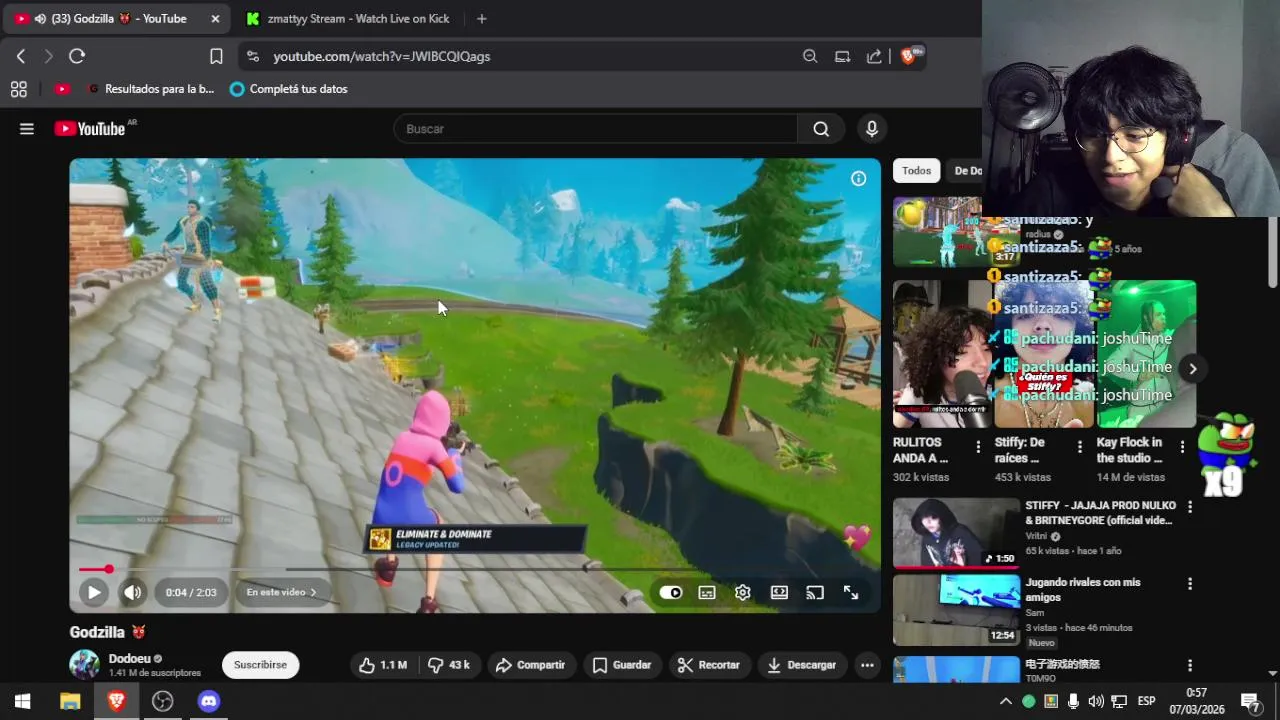Expand the 'En este video' chapters
The width and height of the screenshot is (1280, 720).
tap(281, 592)
